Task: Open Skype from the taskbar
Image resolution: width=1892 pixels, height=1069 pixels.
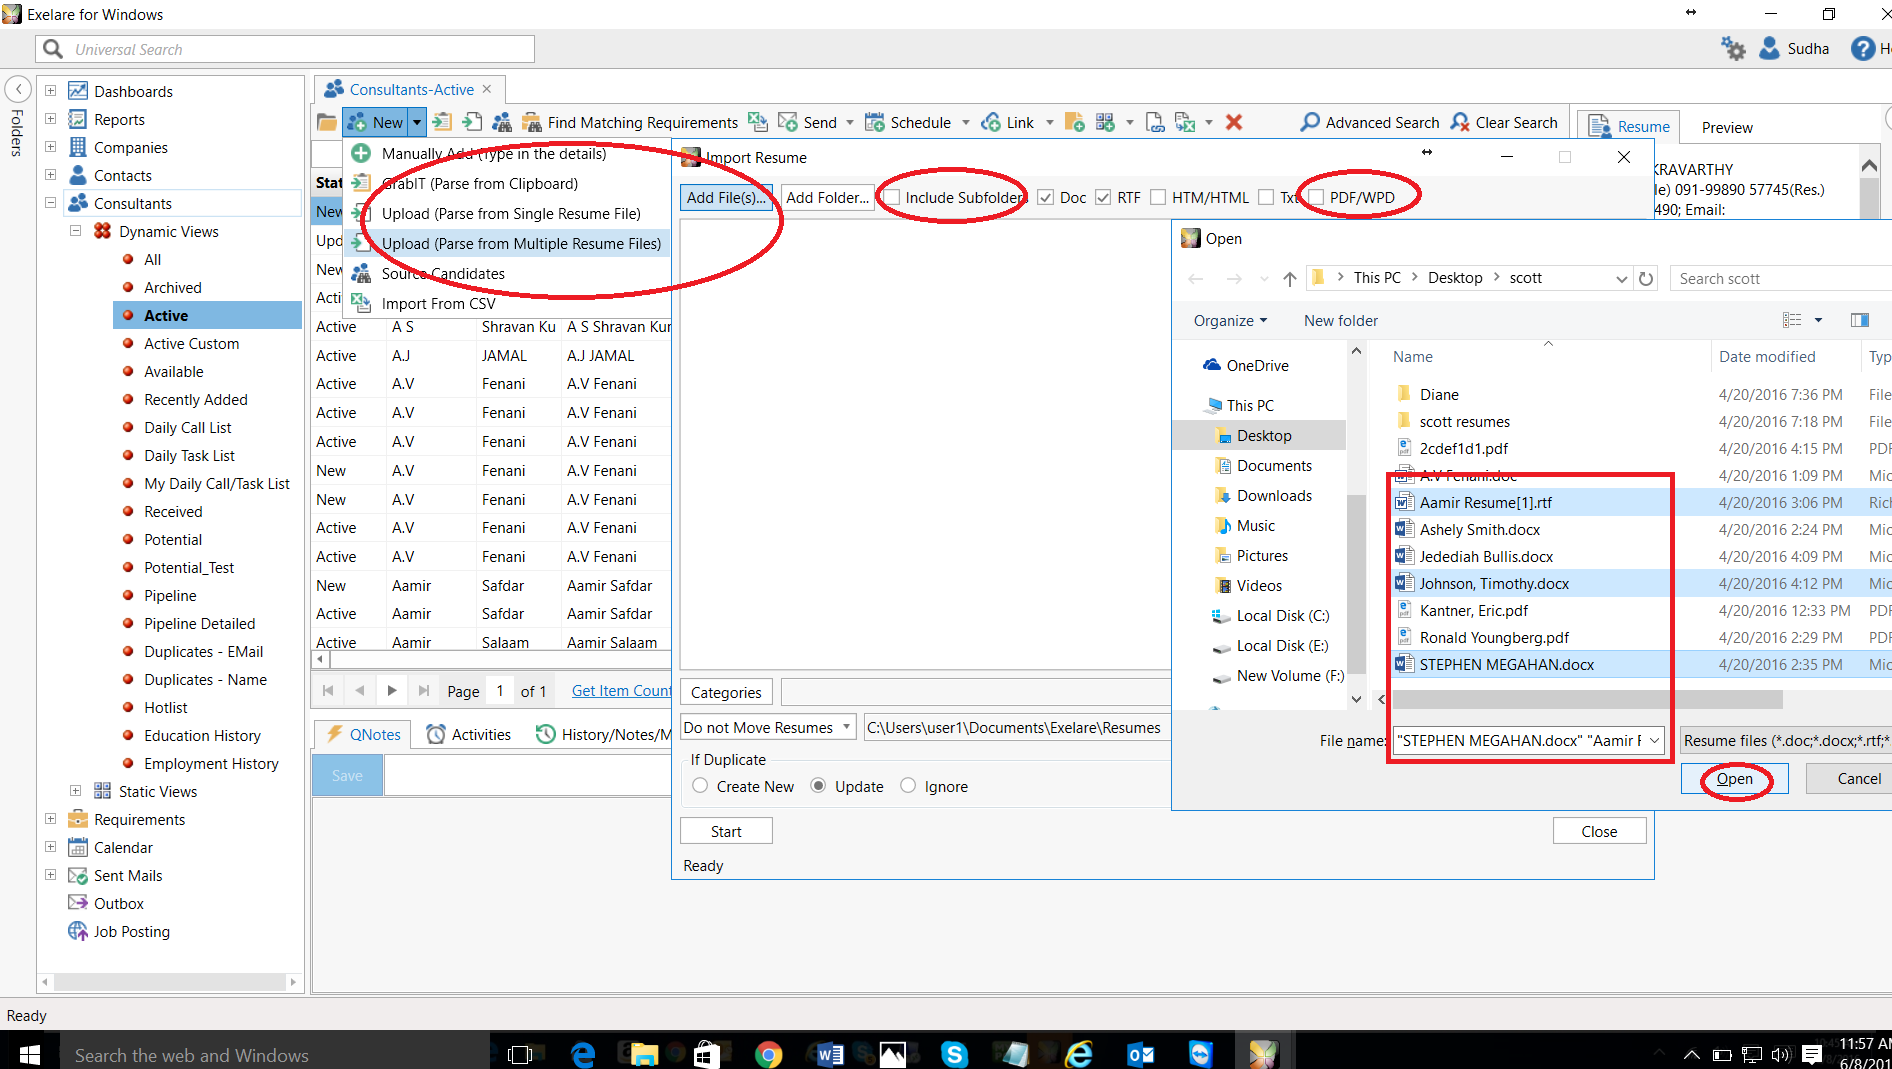Action: 955,1054
